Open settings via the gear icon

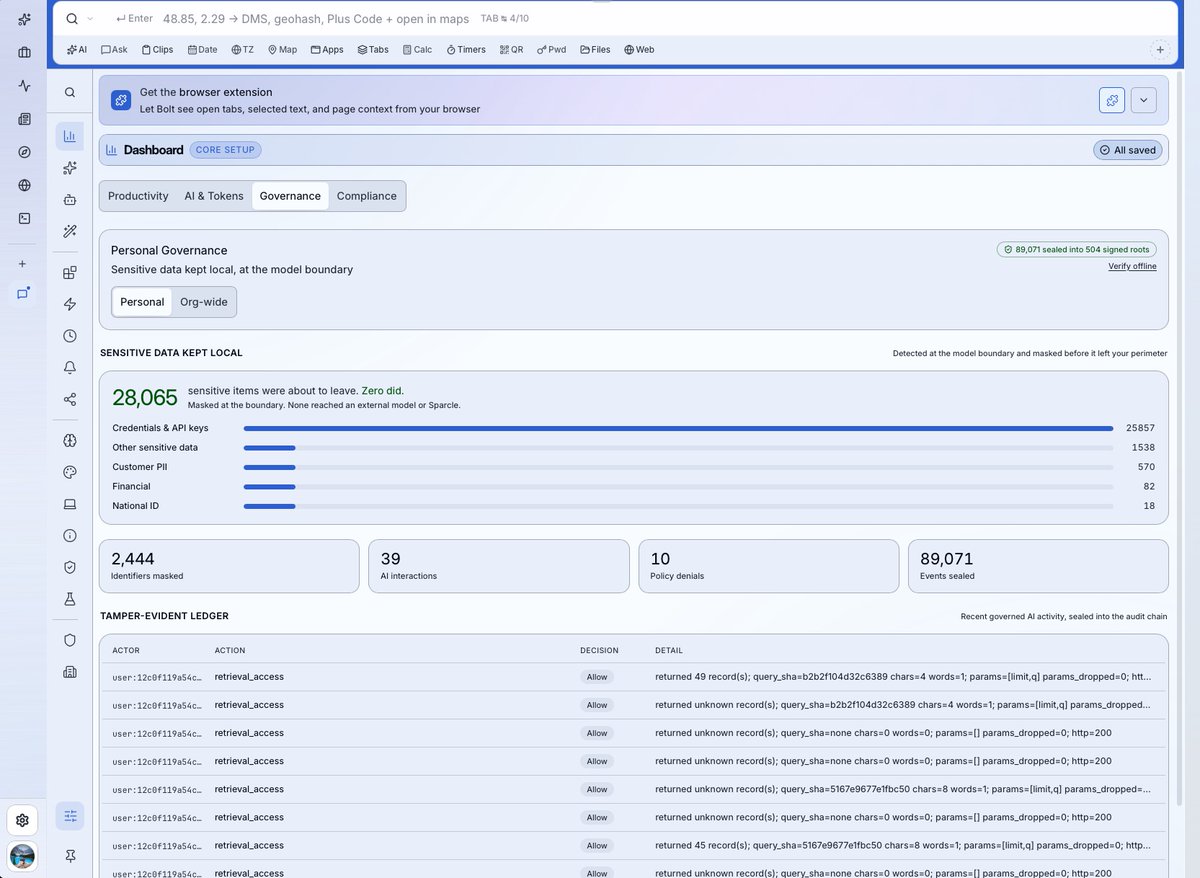click(22, 820)
